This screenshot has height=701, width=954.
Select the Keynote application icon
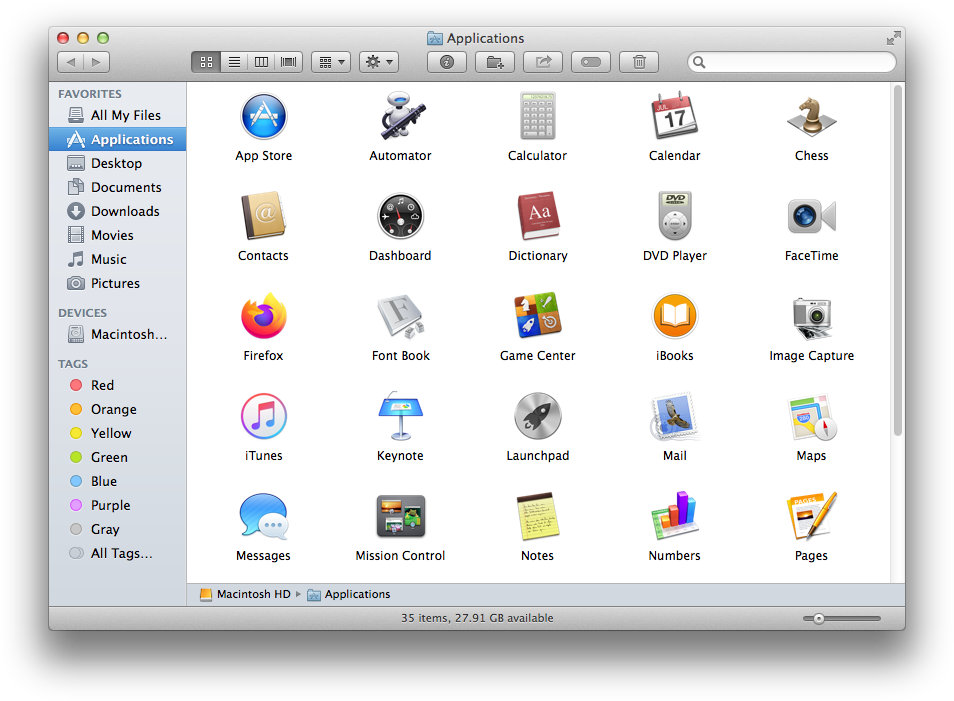400,418
